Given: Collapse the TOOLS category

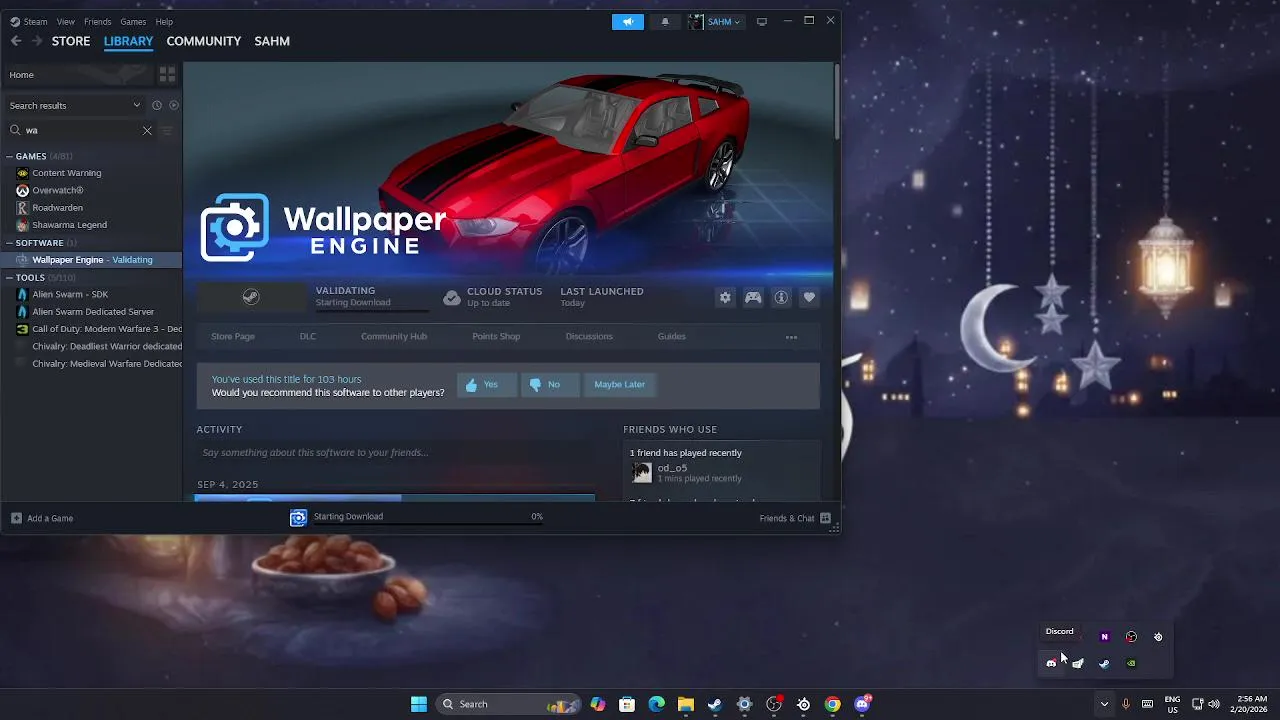Looking at the screenshot, I should (x=40, y=277).
